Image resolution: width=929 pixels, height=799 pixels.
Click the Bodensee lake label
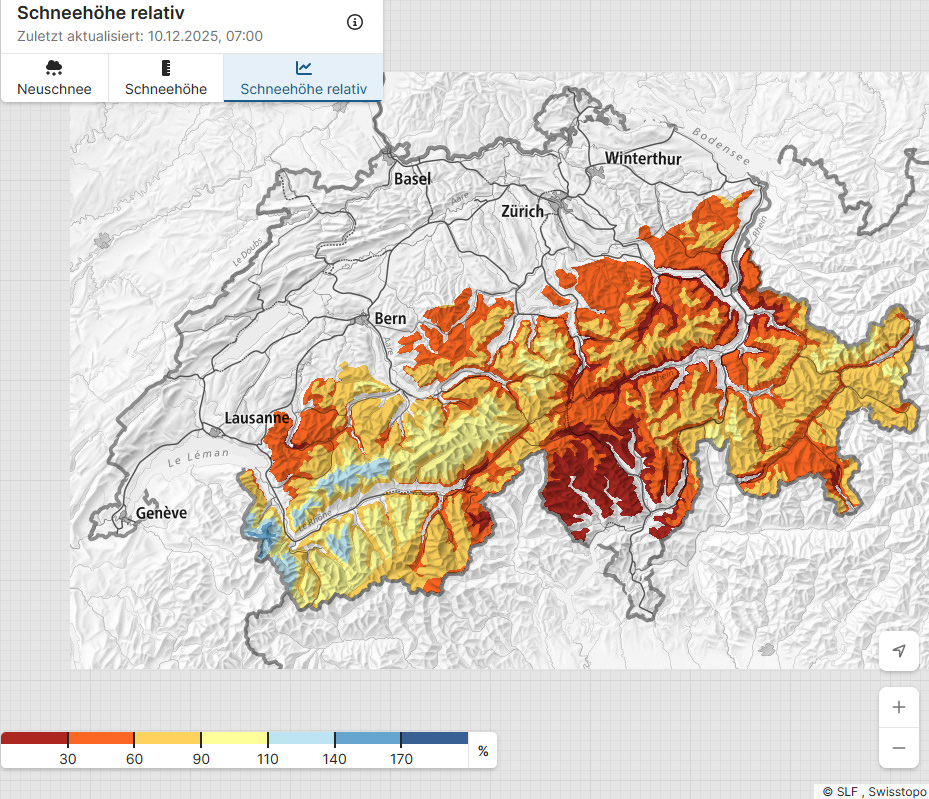[721, 146]
